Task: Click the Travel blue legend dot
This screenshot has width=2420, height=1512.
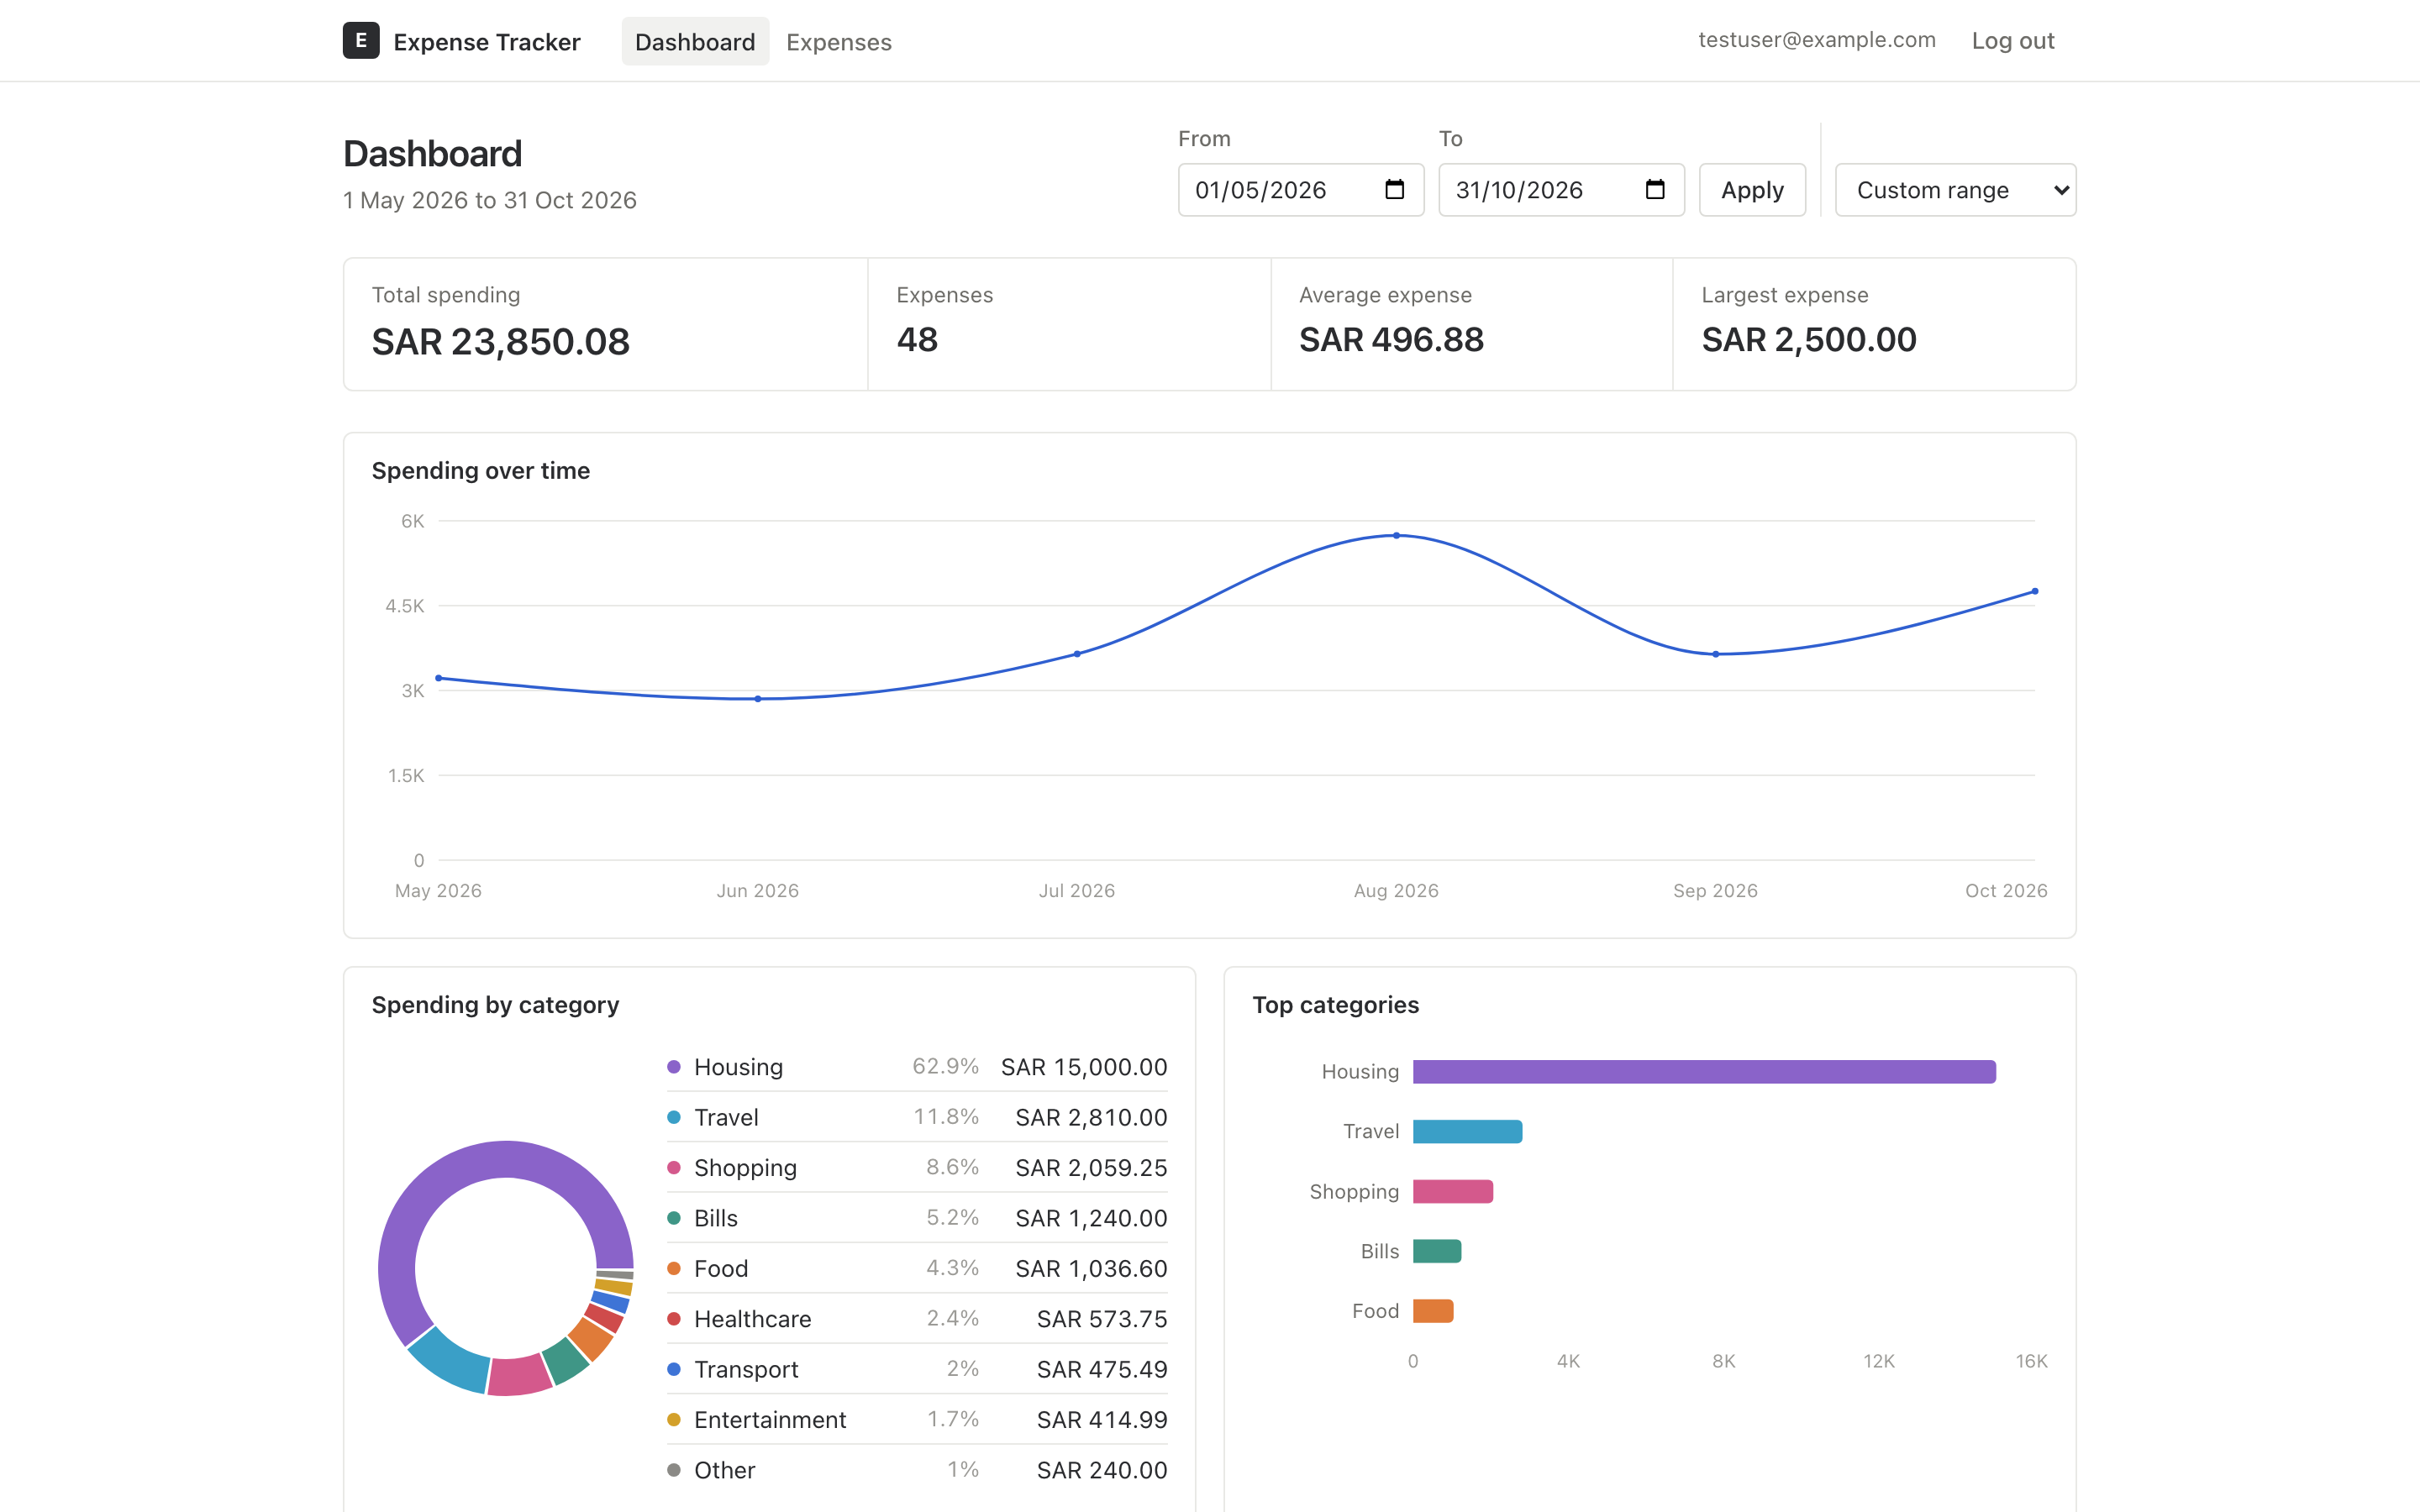Action: 674,1117
